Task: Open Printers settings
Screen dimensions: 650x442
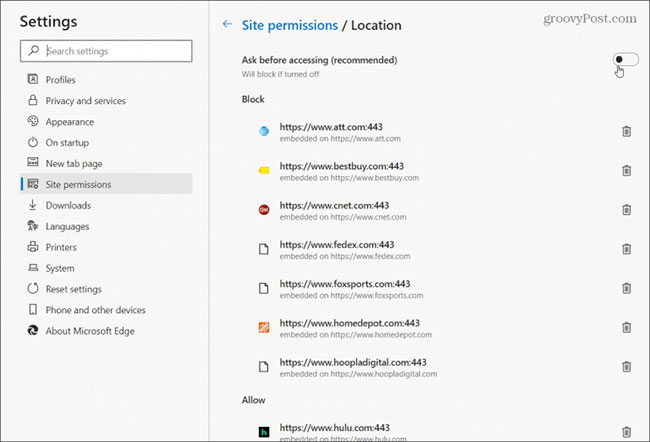Action: (x=106, y=247)
